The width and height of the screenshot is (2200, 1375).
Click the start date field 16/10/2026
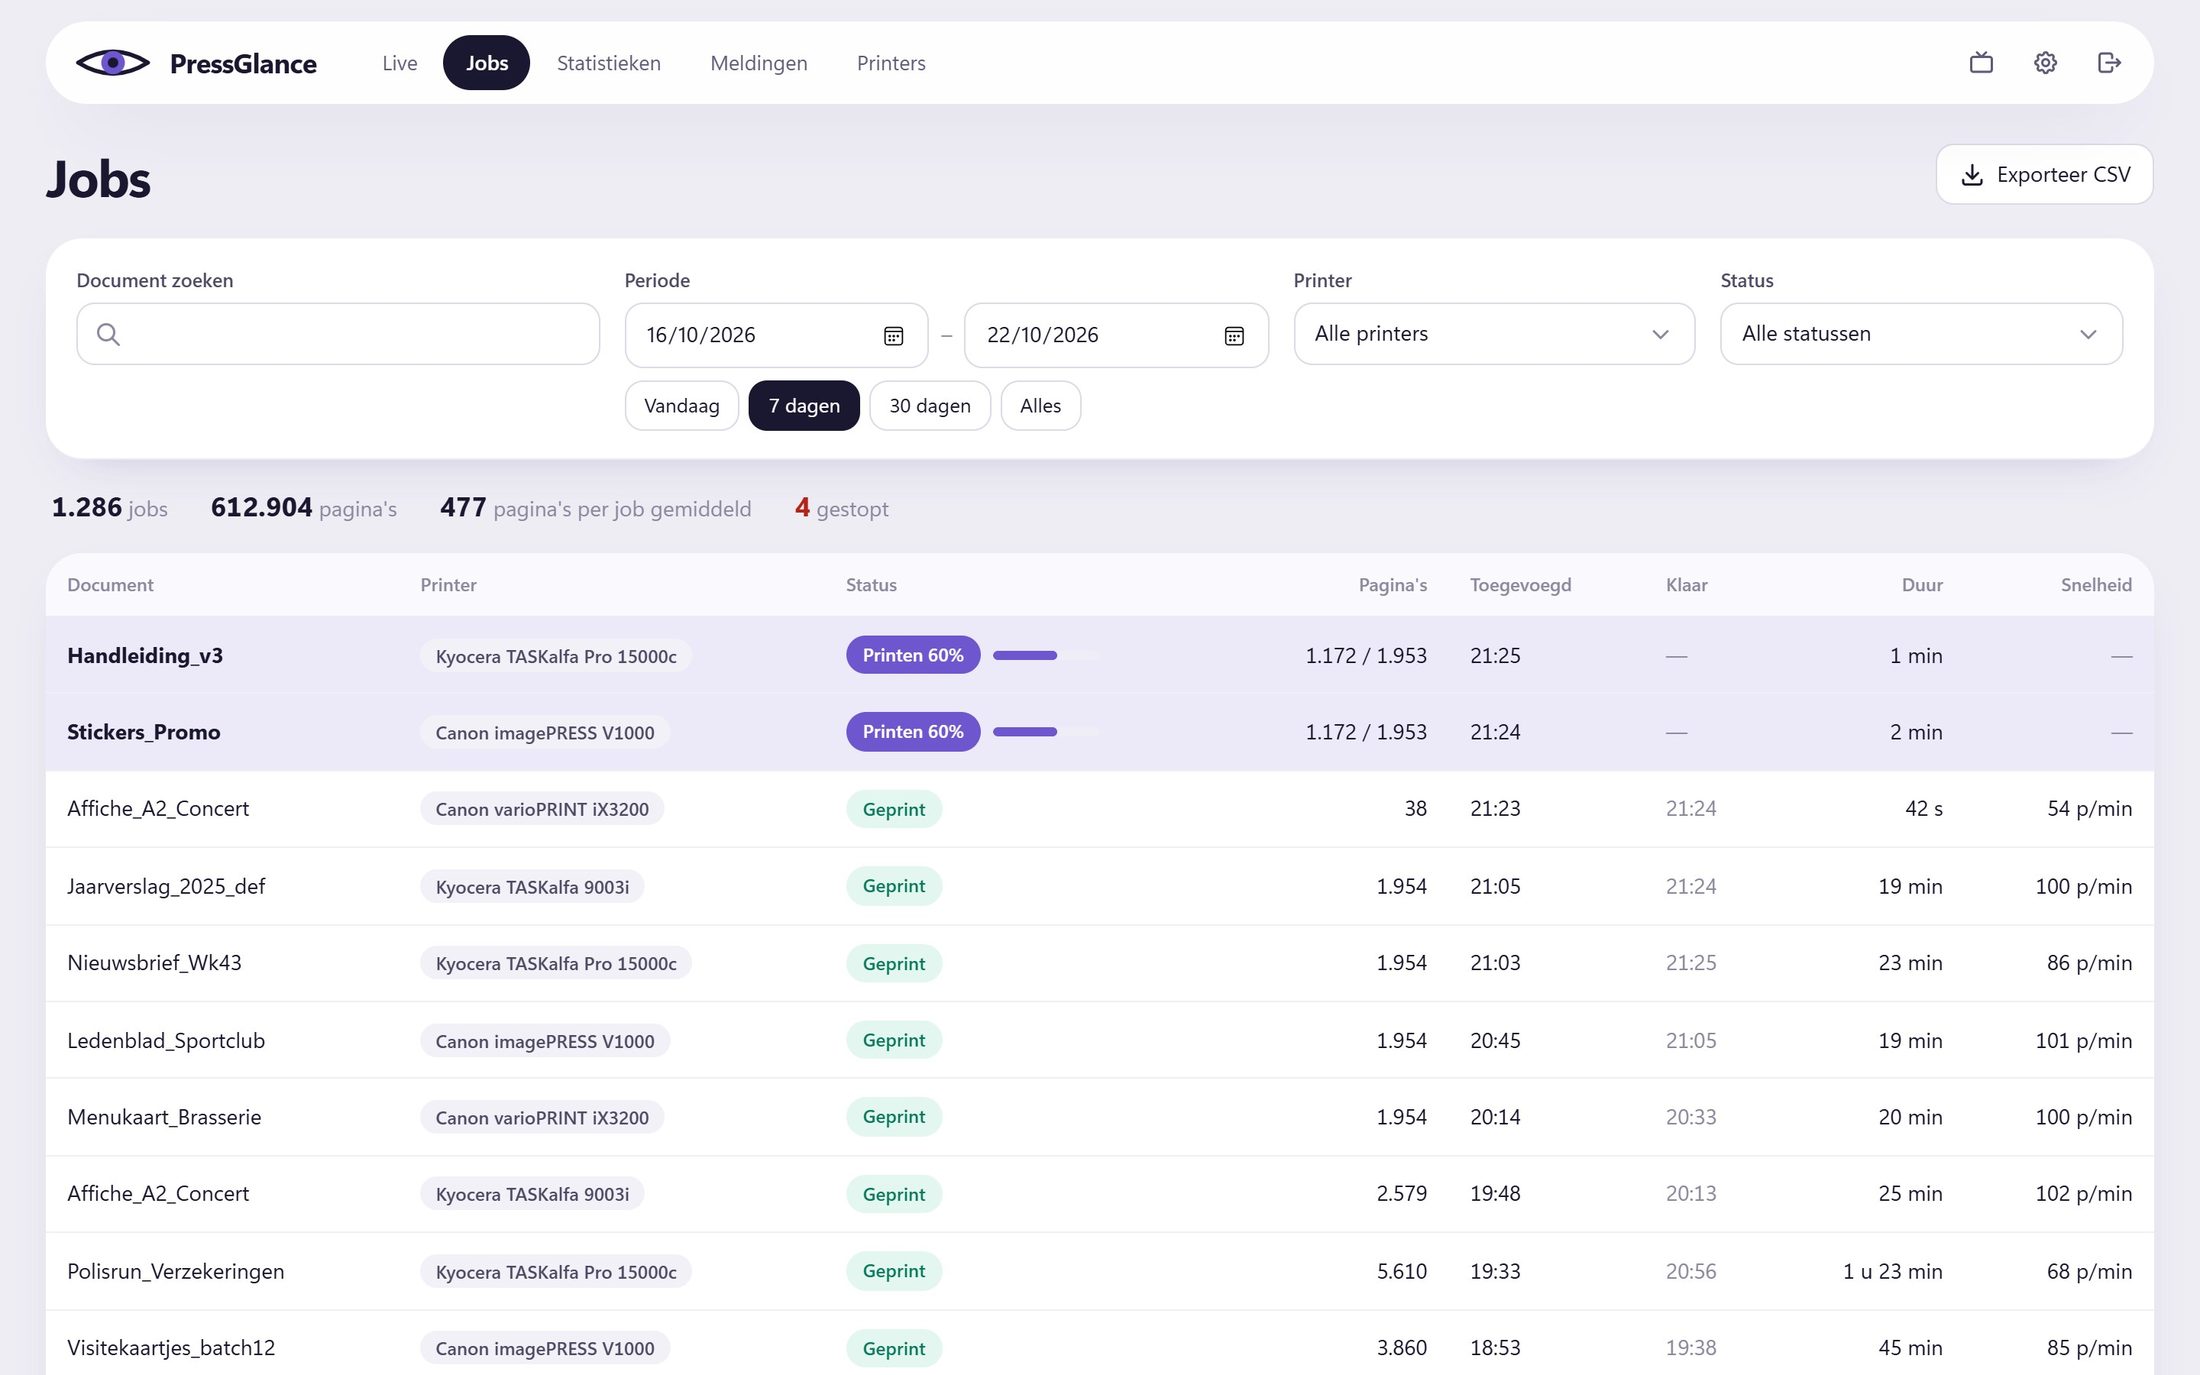pyautogui.click(x=776, y=336)
